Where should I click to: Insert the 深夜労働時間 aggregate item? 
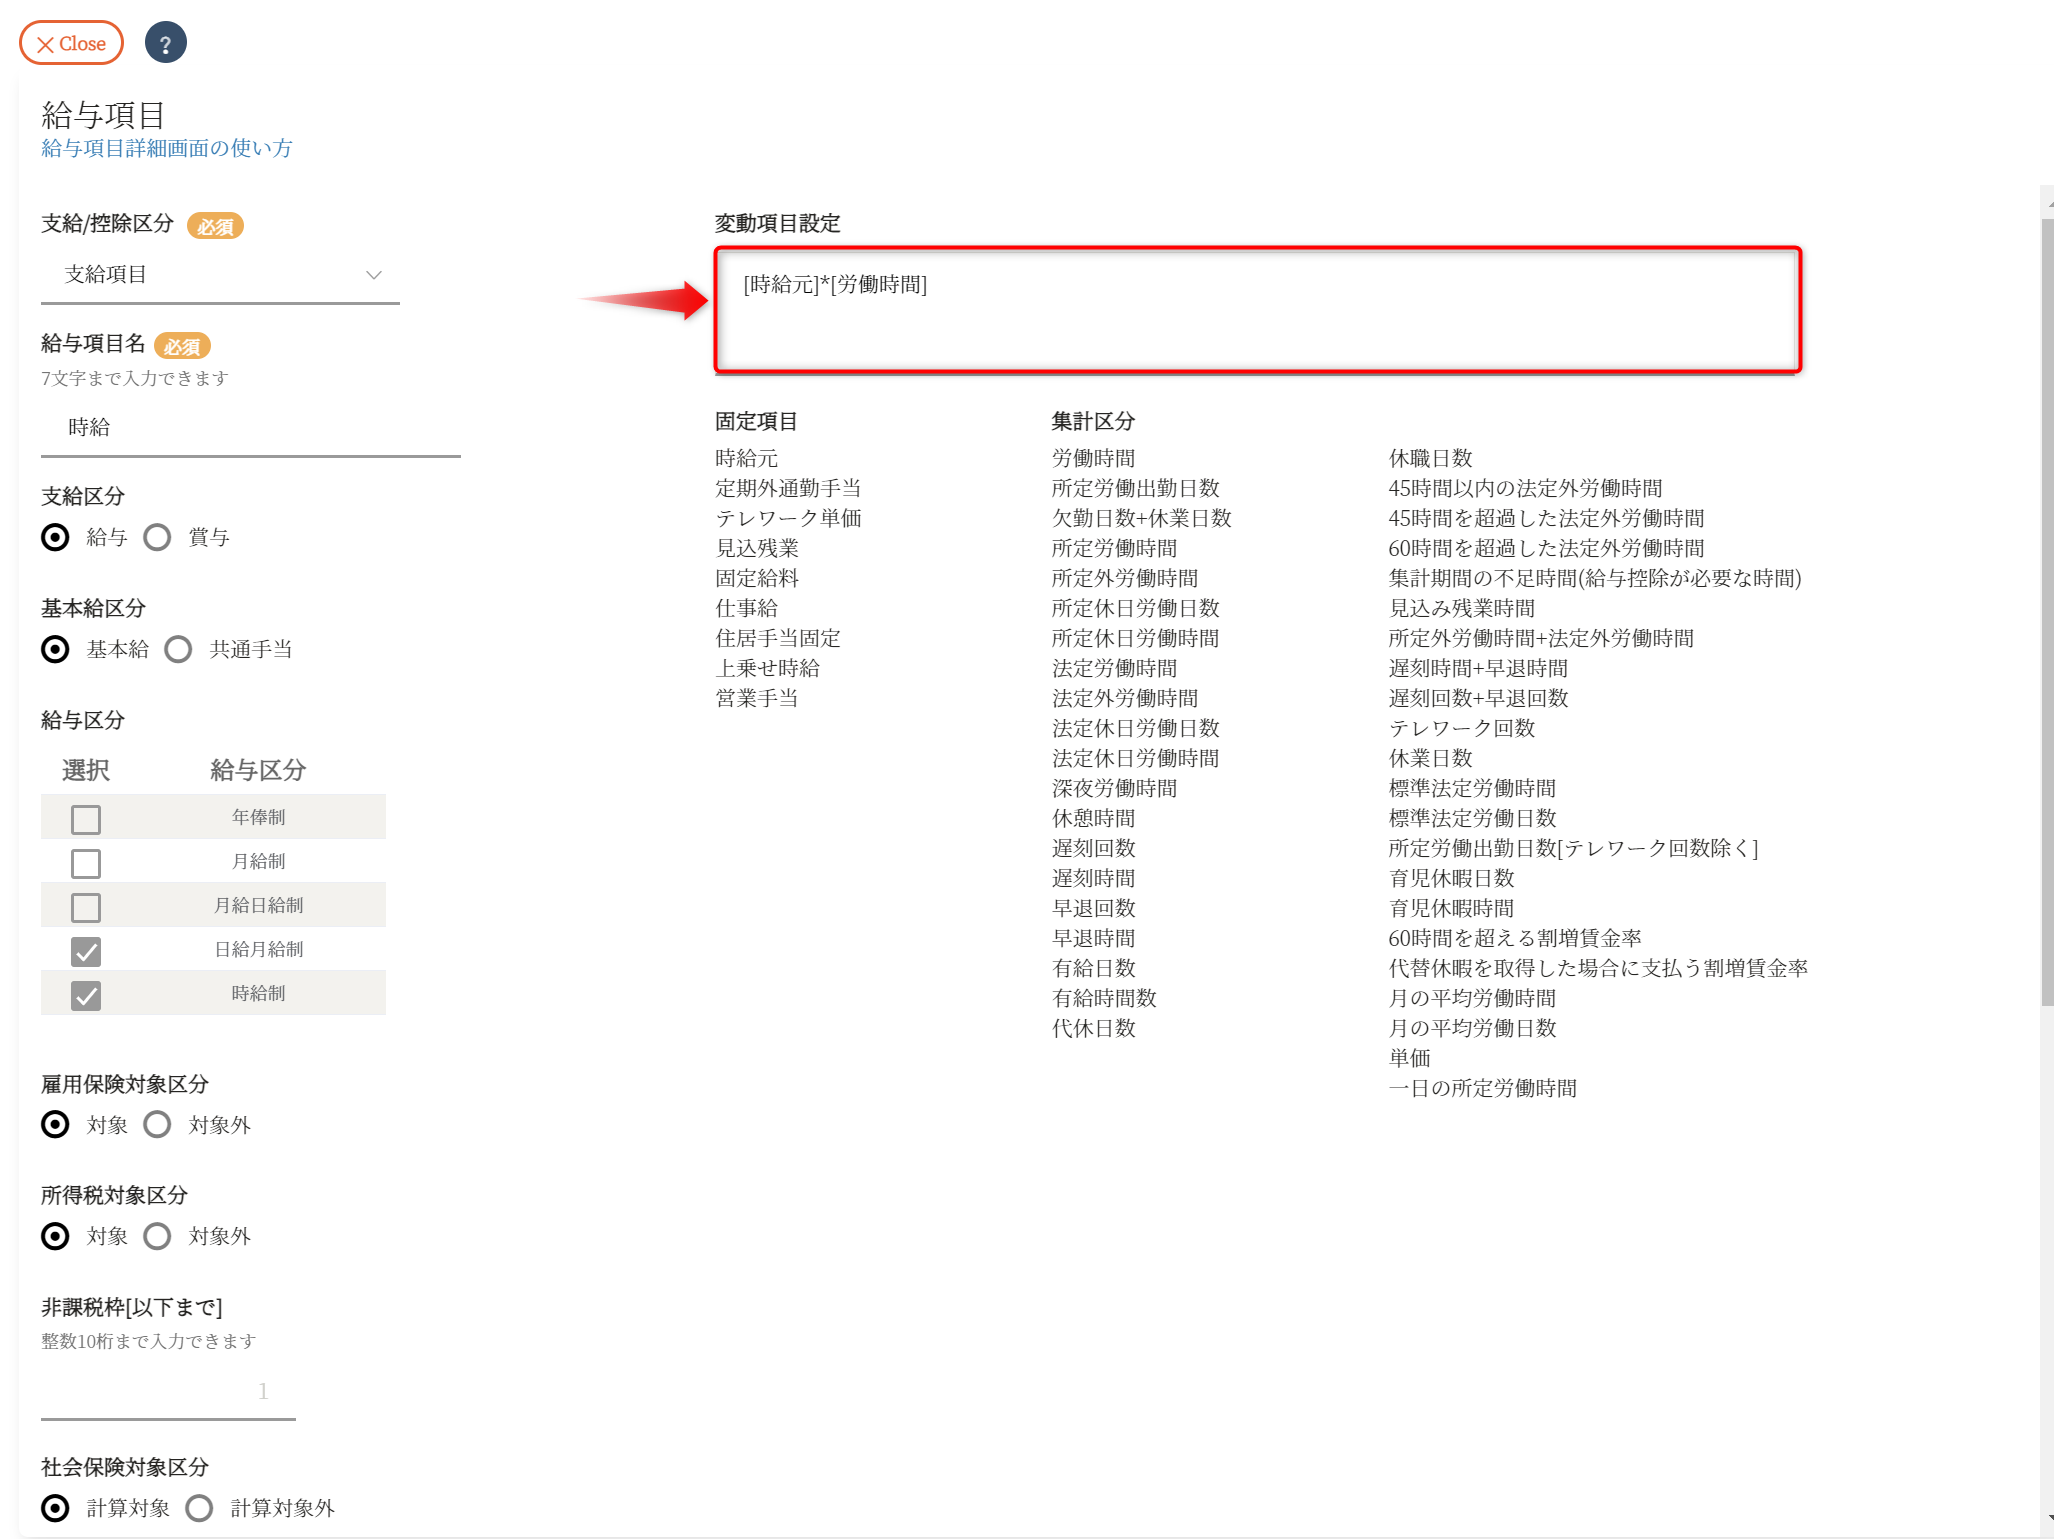pyautogui.click(x=1114, y=789)
